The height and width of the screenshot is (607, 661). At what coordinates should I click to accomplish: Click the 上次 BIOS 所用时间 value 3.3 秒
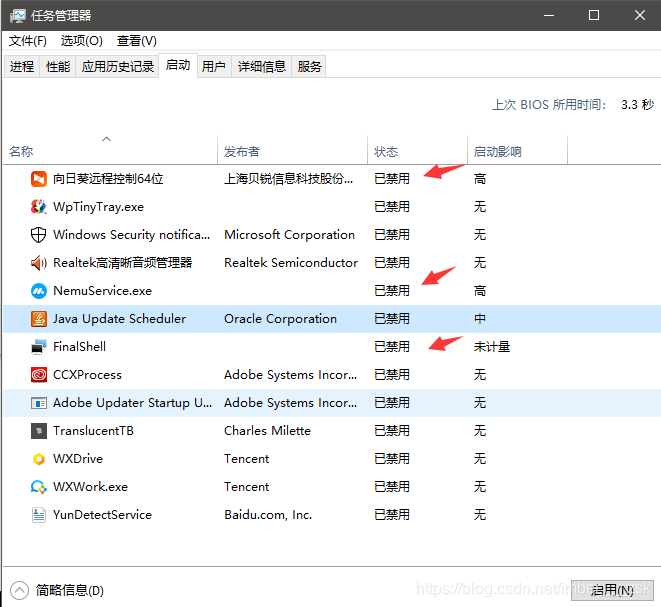(637, 105)
